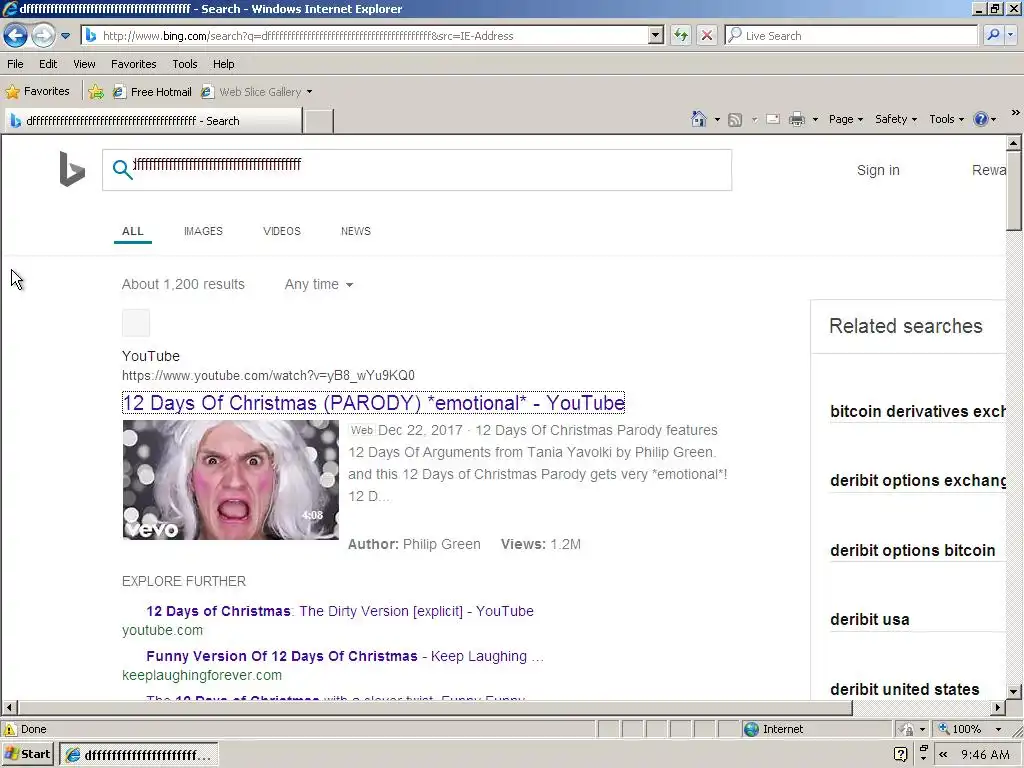The height and width of the screenshot is (768, 1024).
Task: Expand the Print options dropdown arrow
Action: [815, 120]
